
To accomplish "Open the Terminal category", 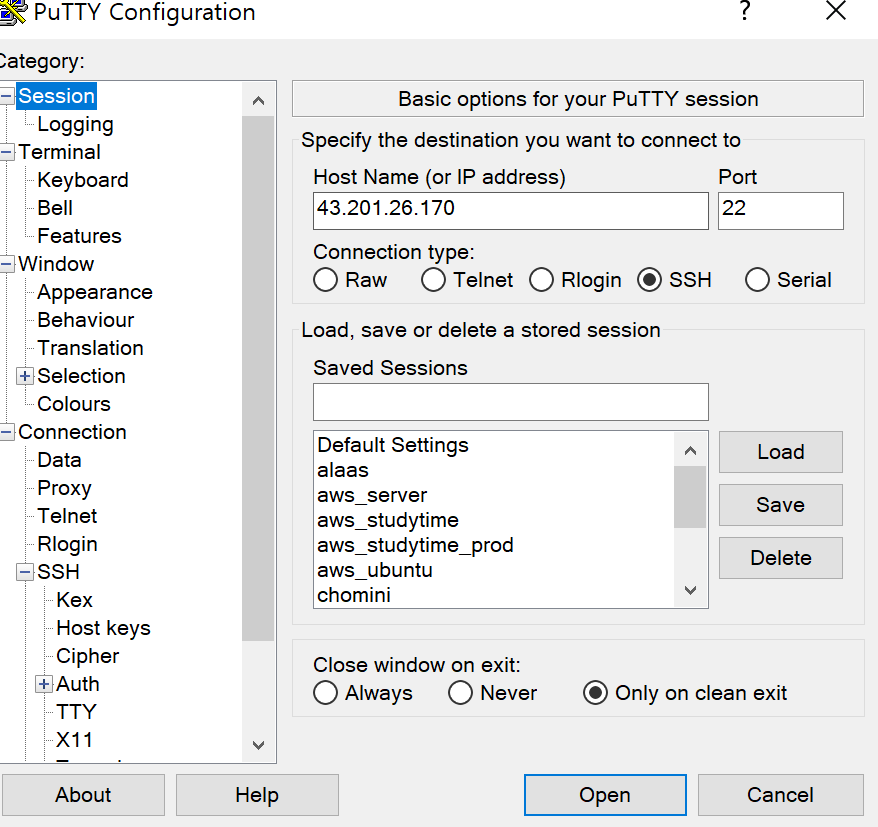I will (59, 152).
